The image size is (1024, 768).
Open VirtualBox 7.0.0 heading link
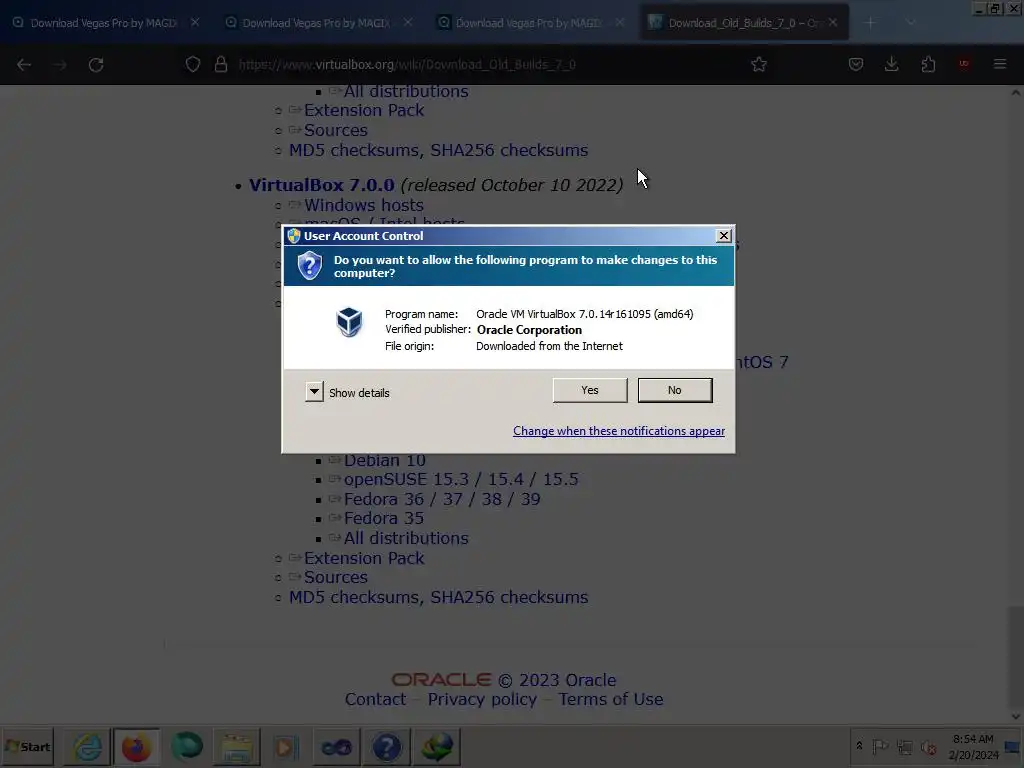321,185
